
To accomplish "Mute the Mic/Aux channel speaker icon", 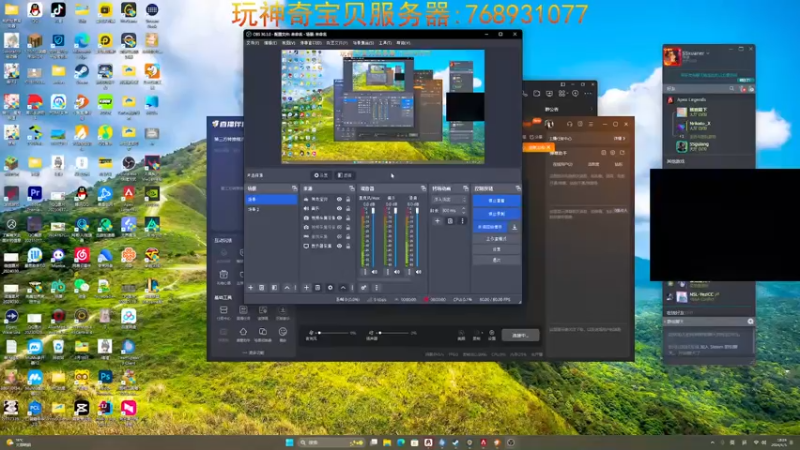I will [374, 272].
